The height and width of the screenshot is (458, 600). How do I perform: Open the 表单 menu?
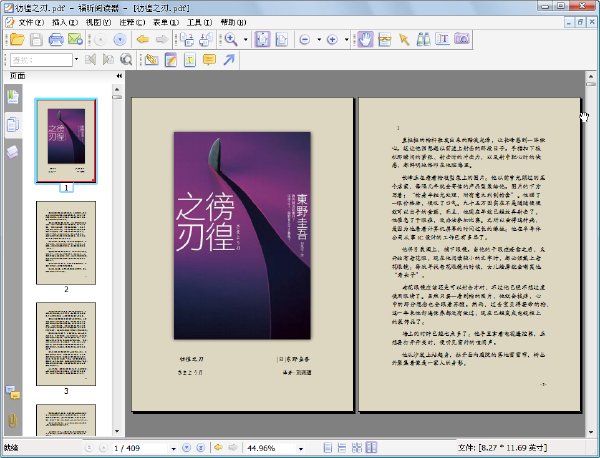[x=166, y=23]
